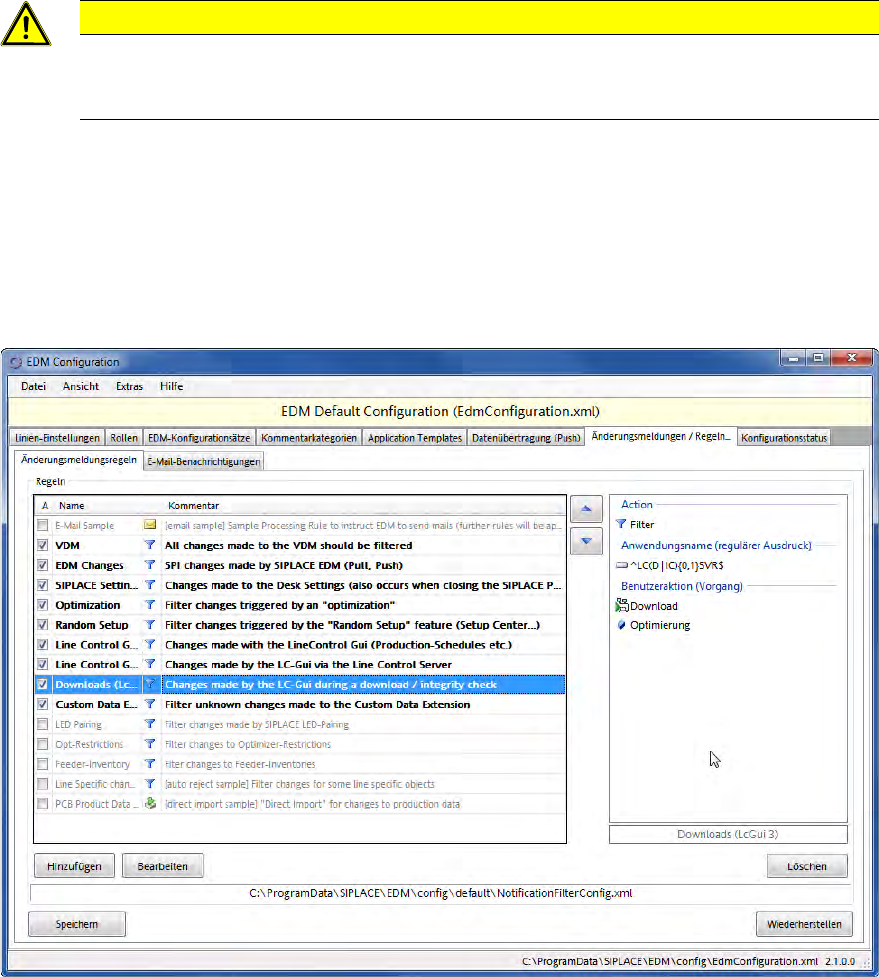This screenshot has width=879, height=977.
Task: Click the filter icon beside SIPLACE Settings
Action: [150, 585]
